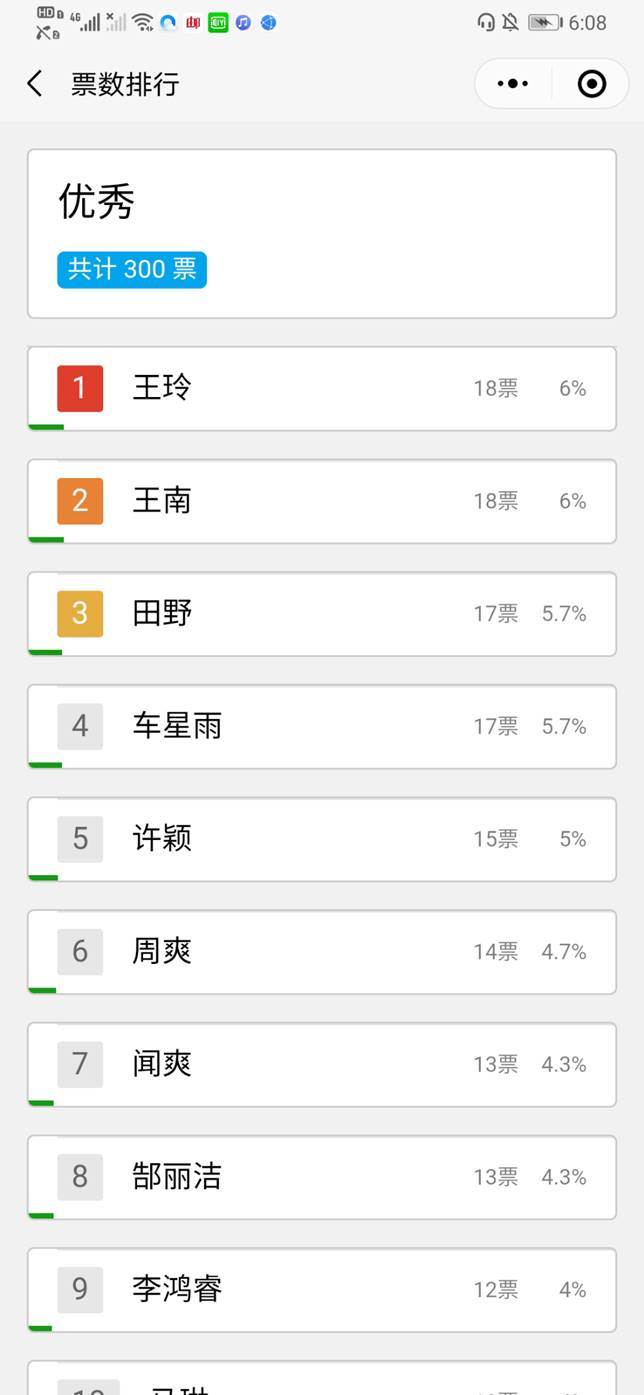
Task: Tap the red rank 1 badge
Action: tap(80, 388)
